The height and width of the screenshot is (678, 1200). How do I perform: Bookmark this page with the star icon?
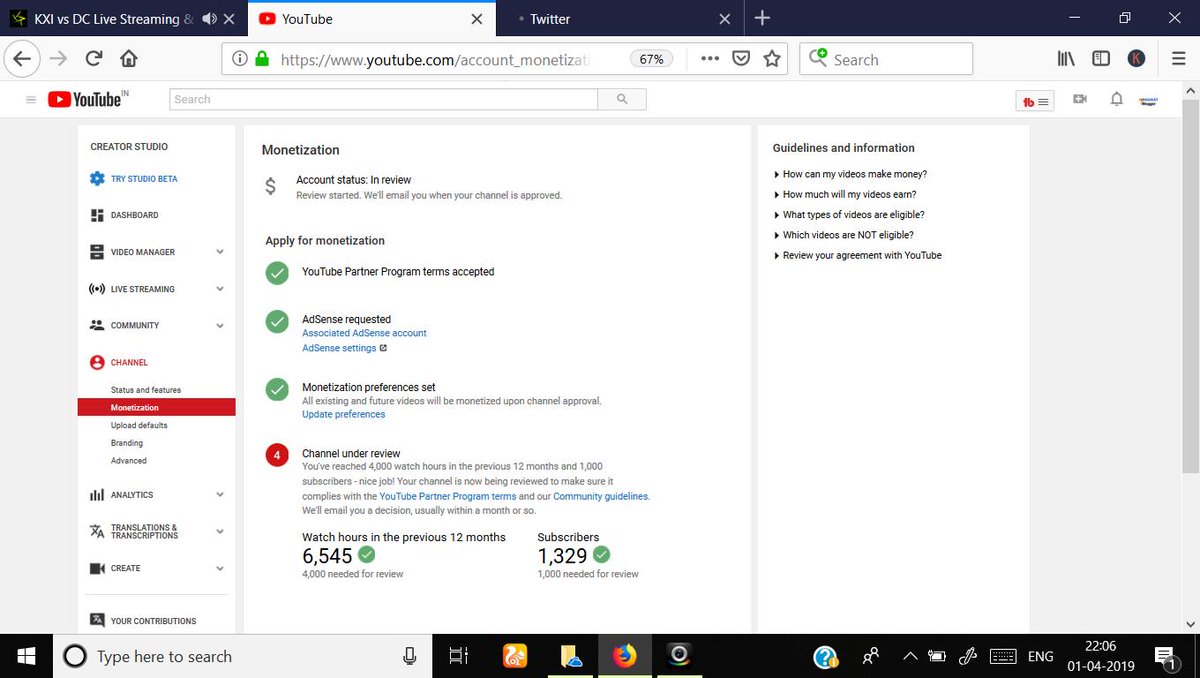[x=772, y=59]
